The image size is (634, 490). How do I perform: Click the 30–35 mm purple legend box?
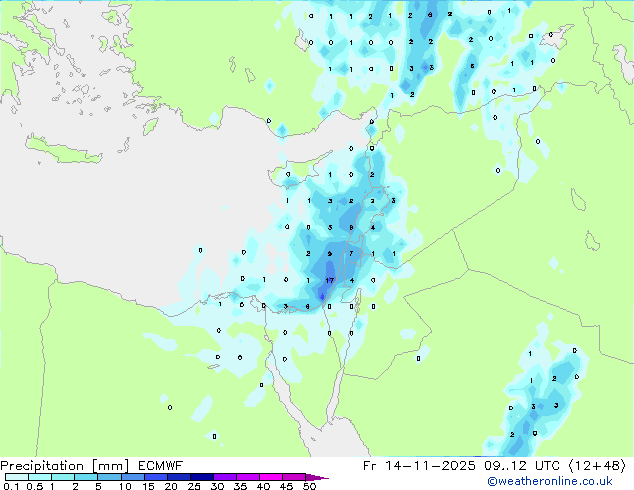point(225,477)
